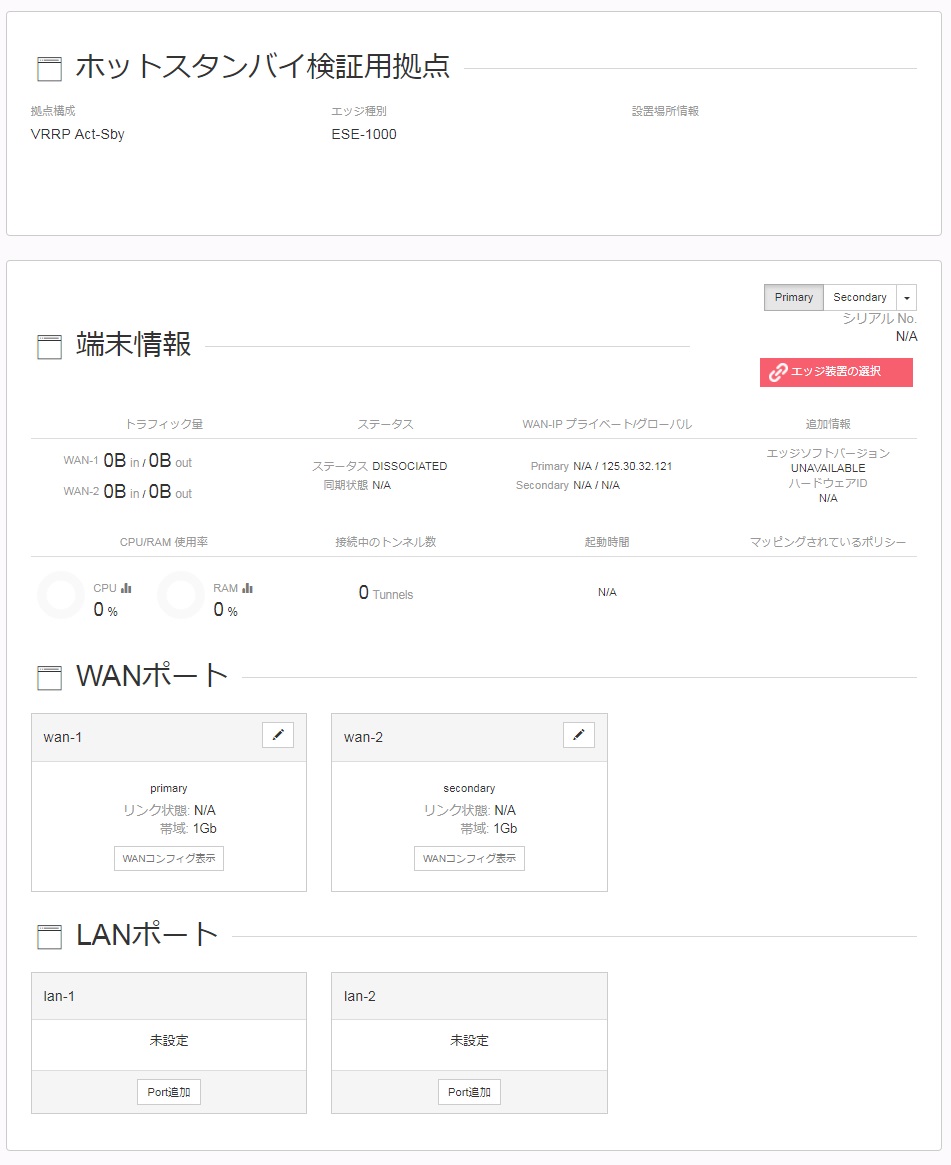This screenshot has height=1165, width=951.
Task: Add a port to lan-1
Action: click(169, 1092)
